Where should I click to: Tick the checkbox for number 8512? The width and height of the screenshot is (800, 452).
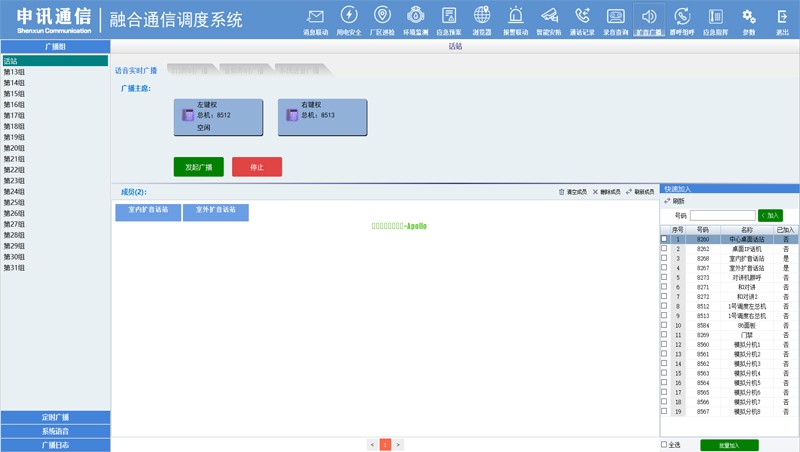pyautogui.click(x=664, y=306)
